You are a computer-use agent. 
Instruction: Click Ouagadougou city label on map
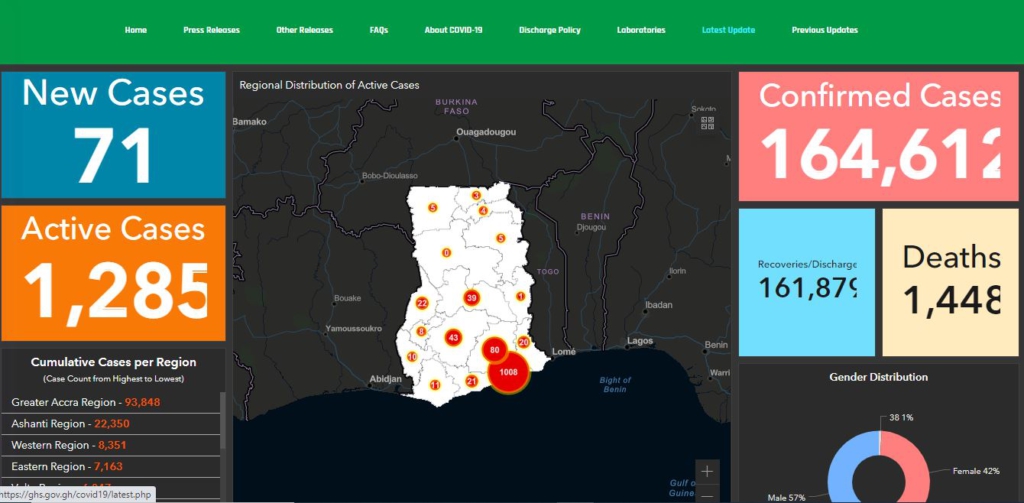487,133
